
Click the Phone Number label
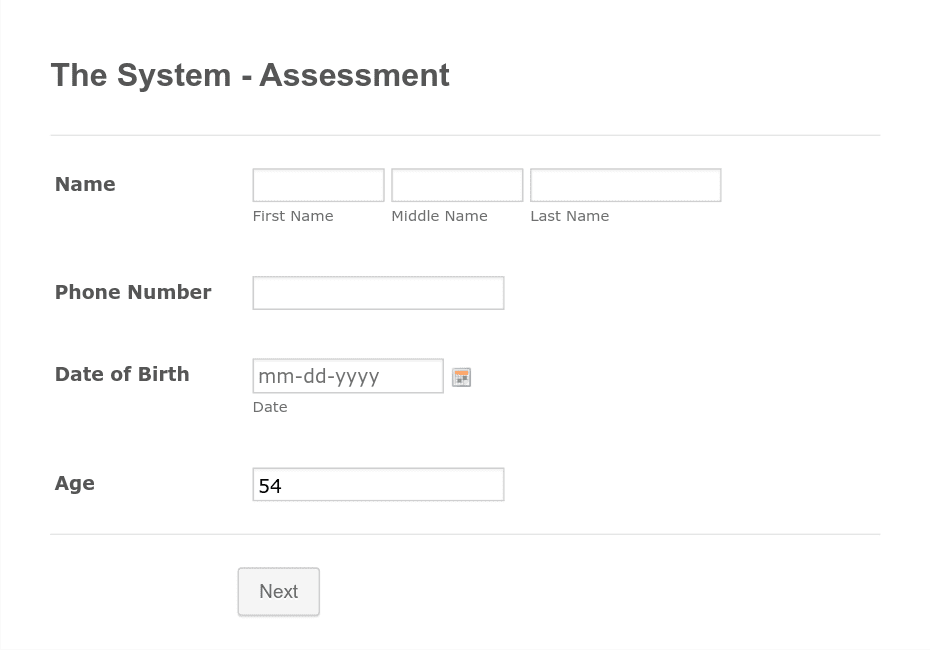(132, 292)
